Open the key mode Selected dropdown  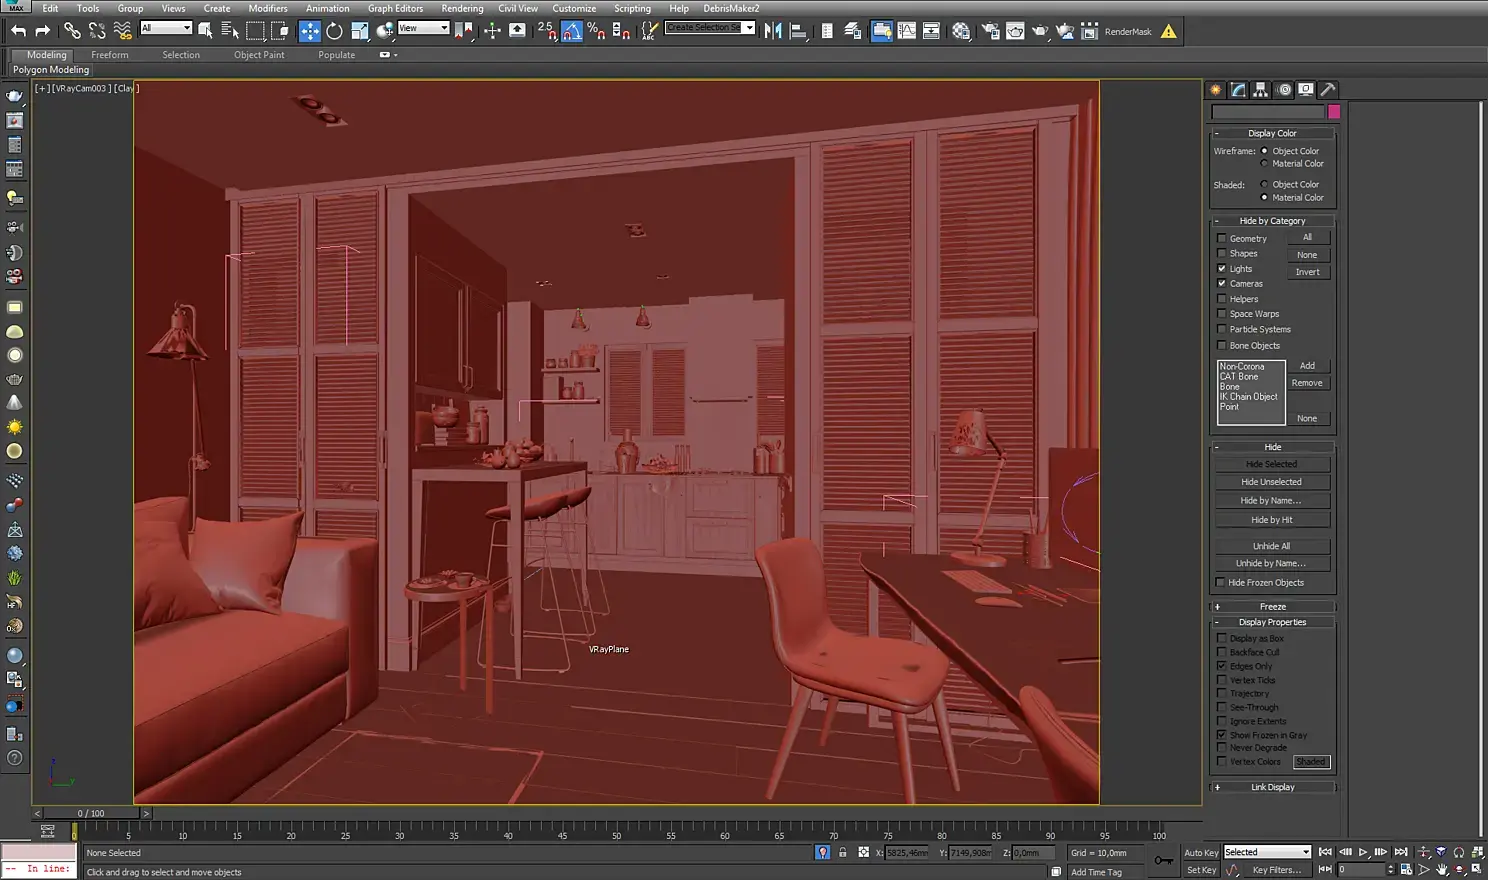[x=1267, y=852]
